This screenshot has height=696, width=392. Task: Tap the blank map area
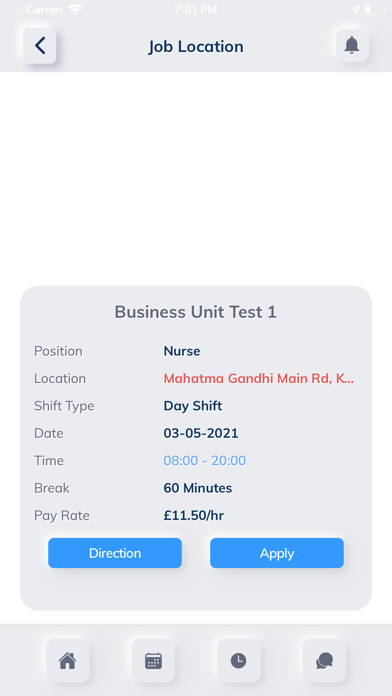[x=196, y=178]
